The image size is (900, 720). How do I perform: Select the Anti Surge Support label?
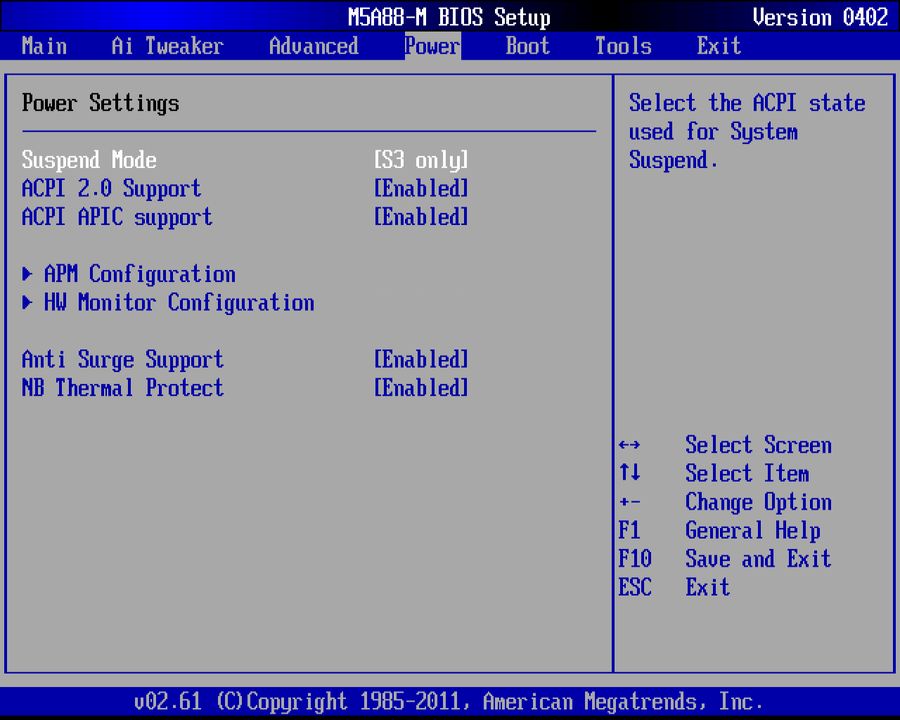(x=122, y=359)
